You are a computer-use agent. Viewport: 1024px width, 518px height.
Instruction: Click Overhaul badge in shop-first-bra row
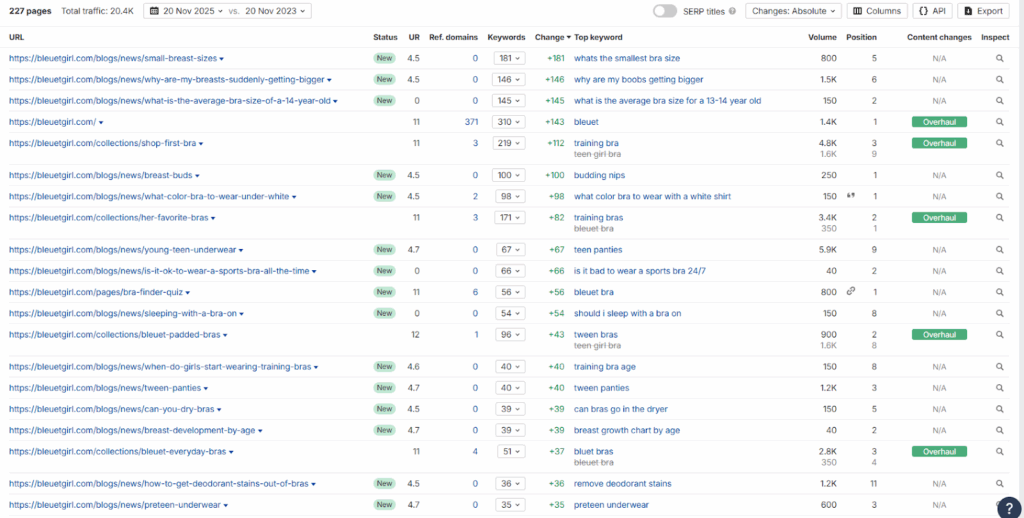pos(939,143)
